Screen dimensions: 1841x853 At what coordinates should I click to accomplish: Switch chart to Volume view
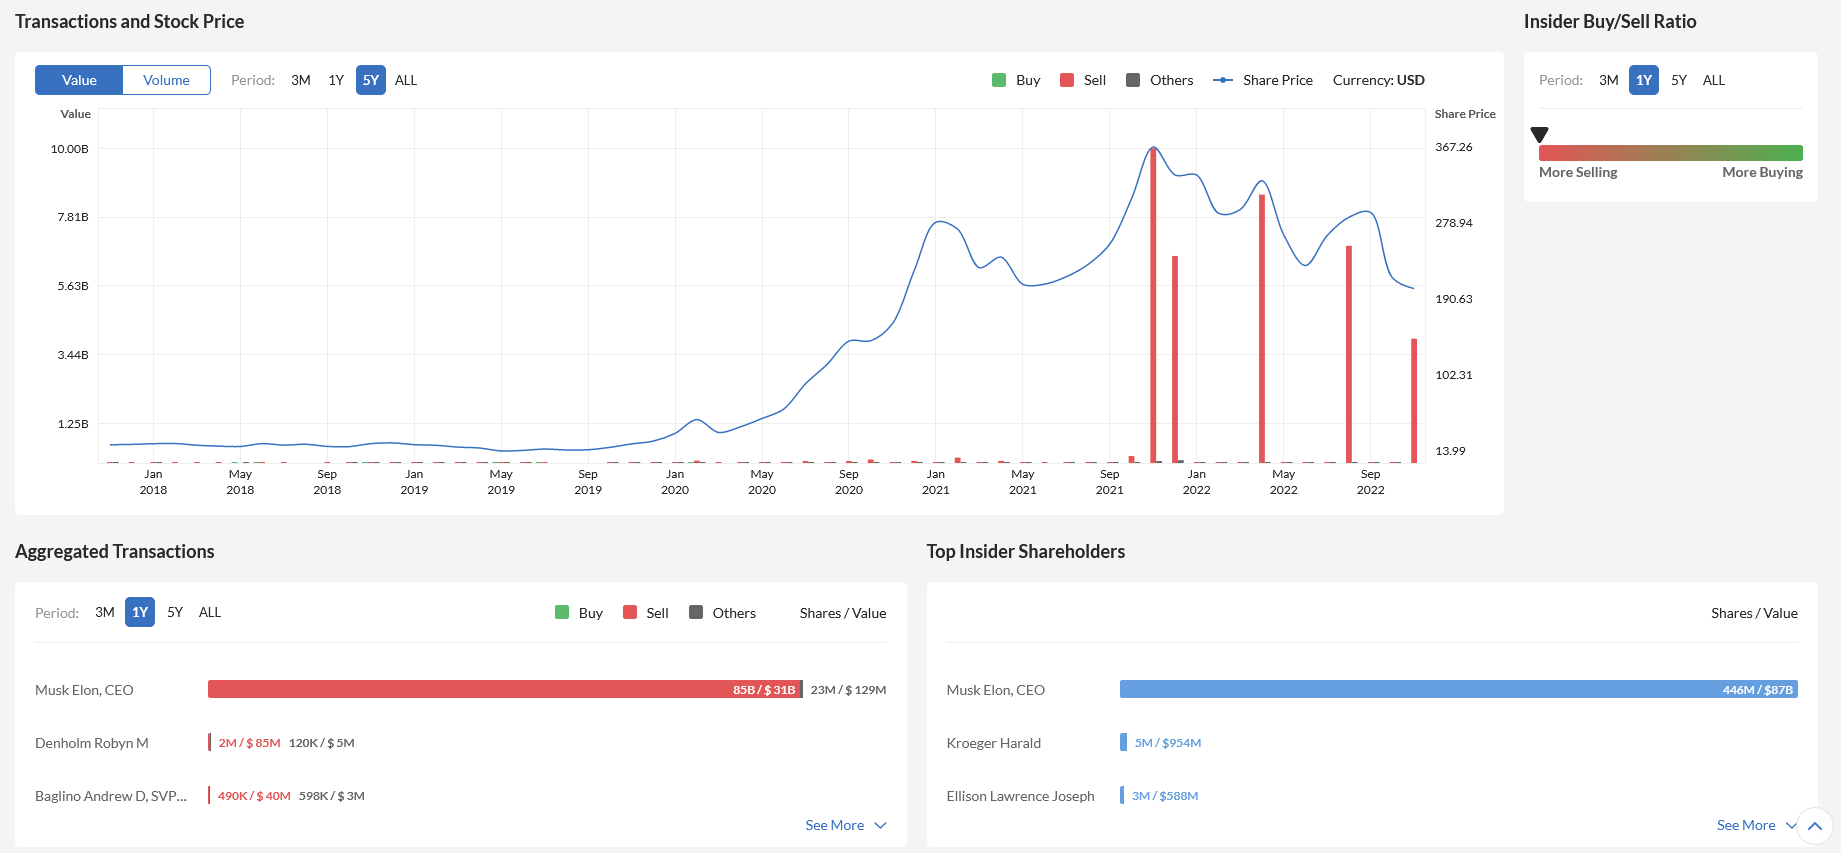click(166, 80)
